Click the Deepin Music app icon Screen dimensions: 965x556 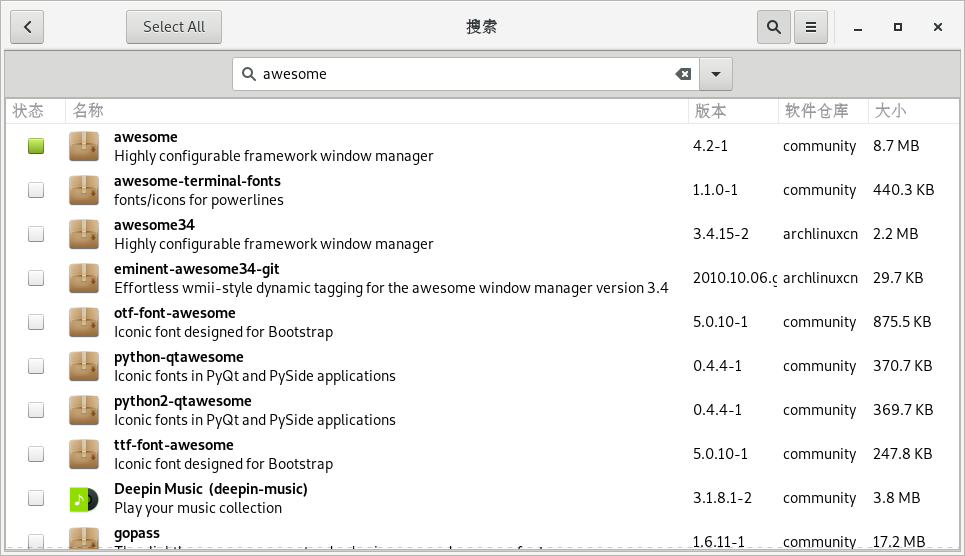(84, 498)
